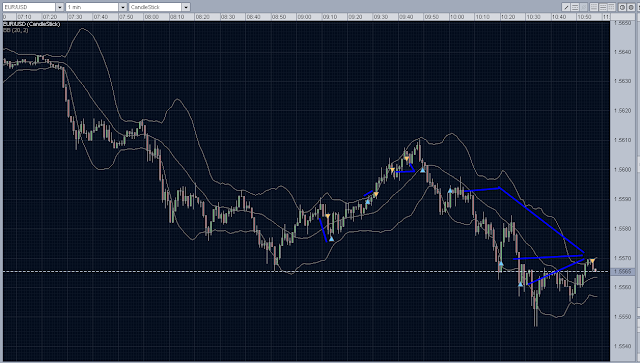Click the CandleStick chart type field
640x363 pixels.
156,7
